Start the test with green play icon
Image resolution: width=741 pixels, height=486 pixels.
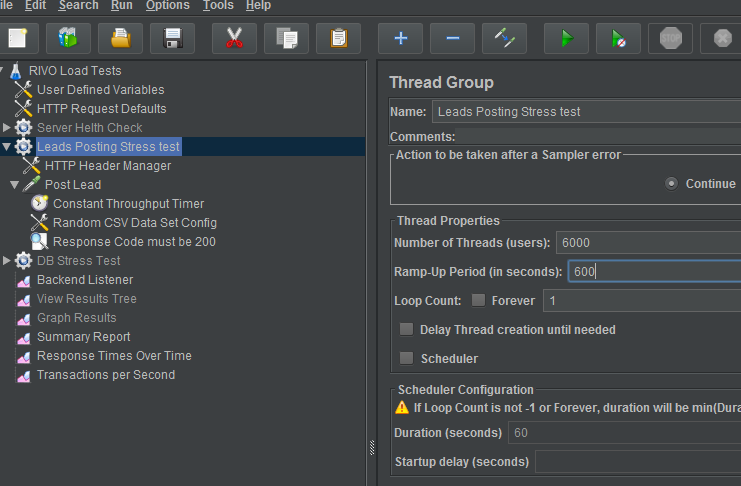point(567,38)
